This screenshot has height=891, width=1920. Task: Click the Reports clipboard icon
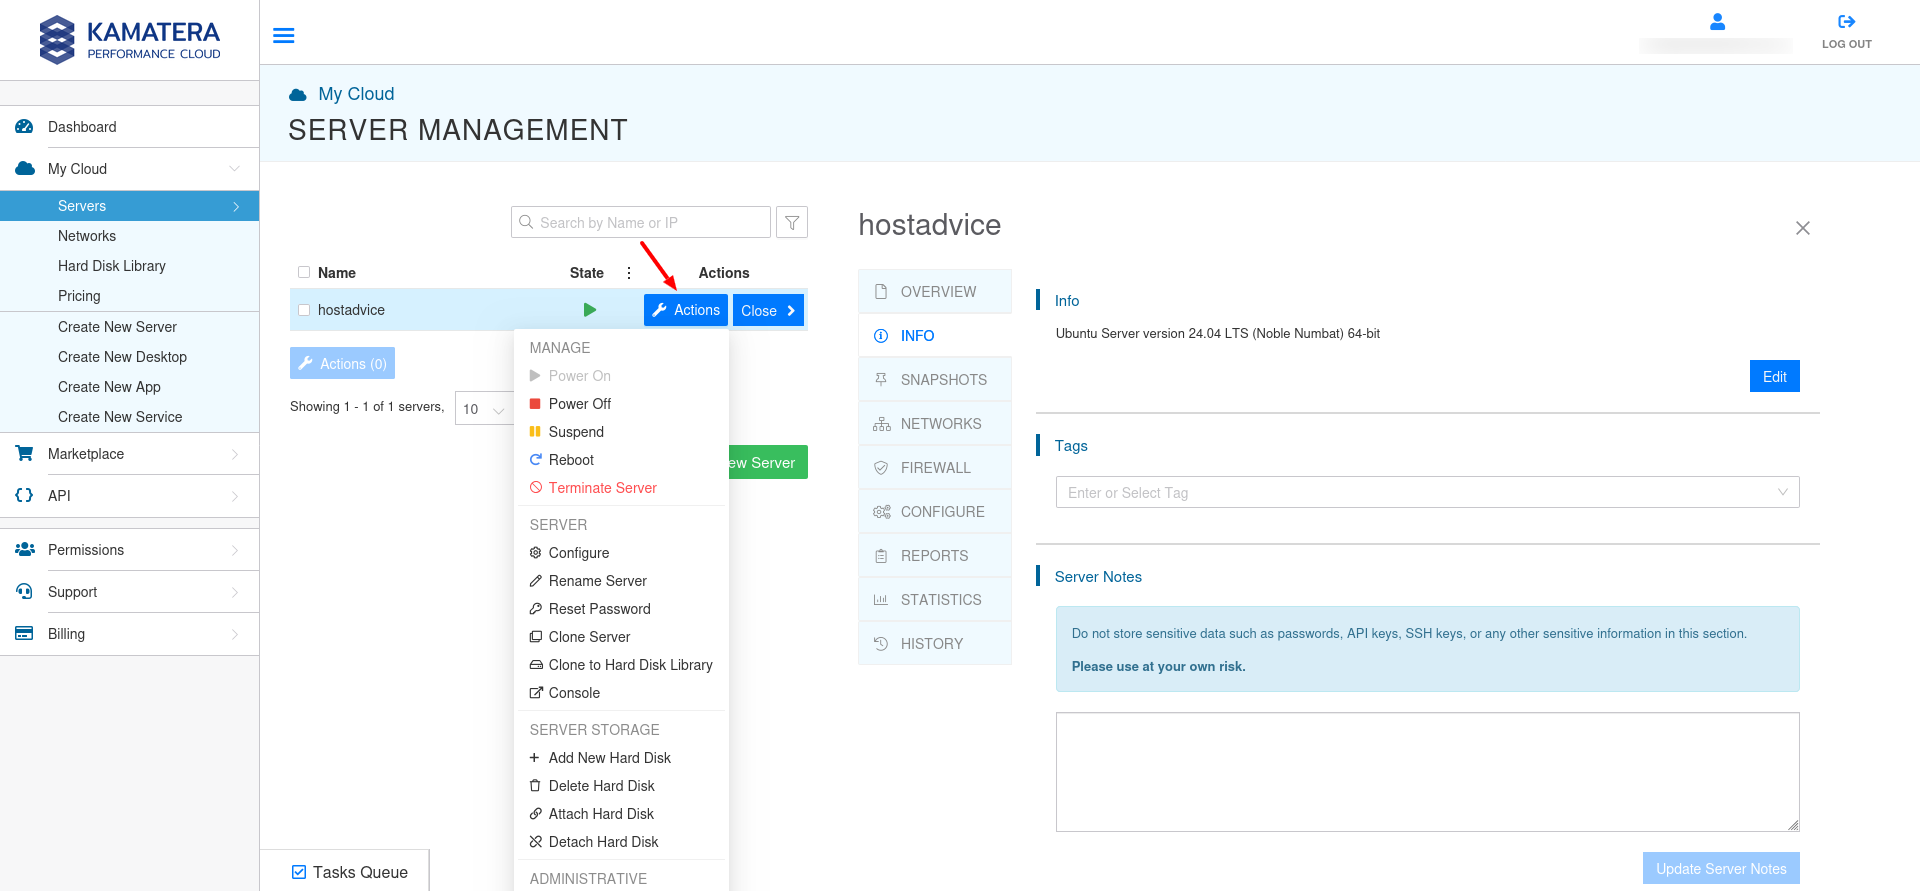[x=881, y=556]
